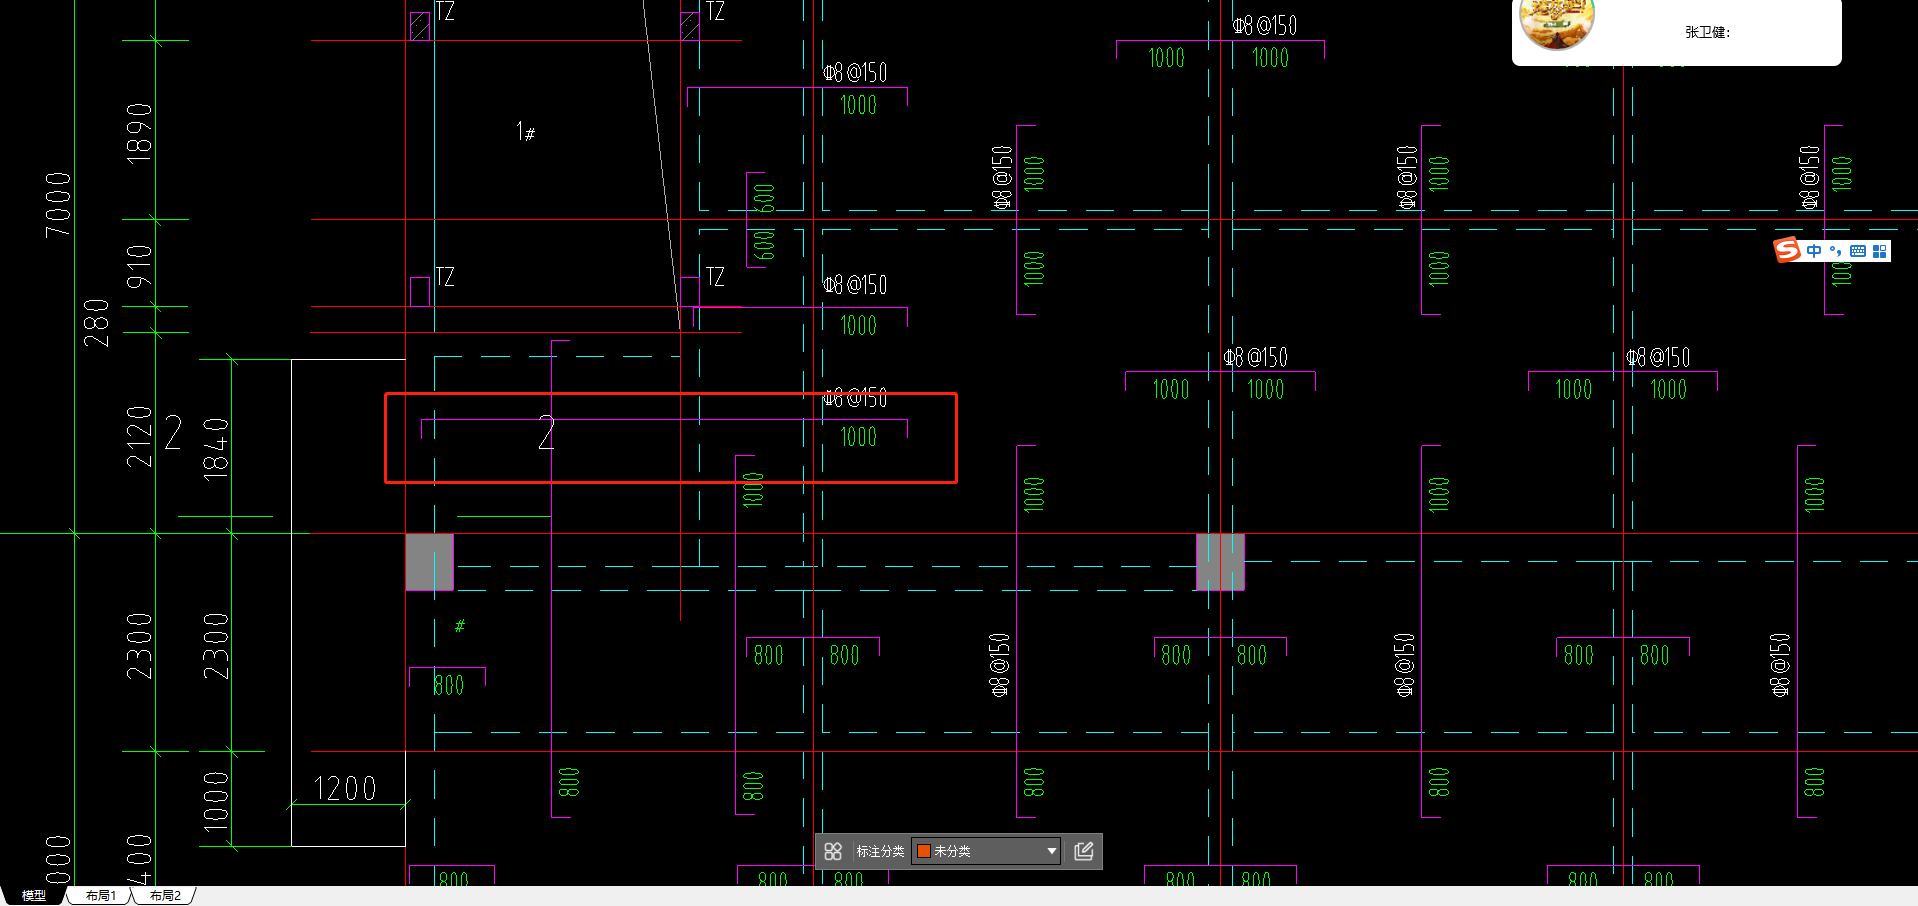
Task: Select the 910 dimension text
Action: point(139,266)
